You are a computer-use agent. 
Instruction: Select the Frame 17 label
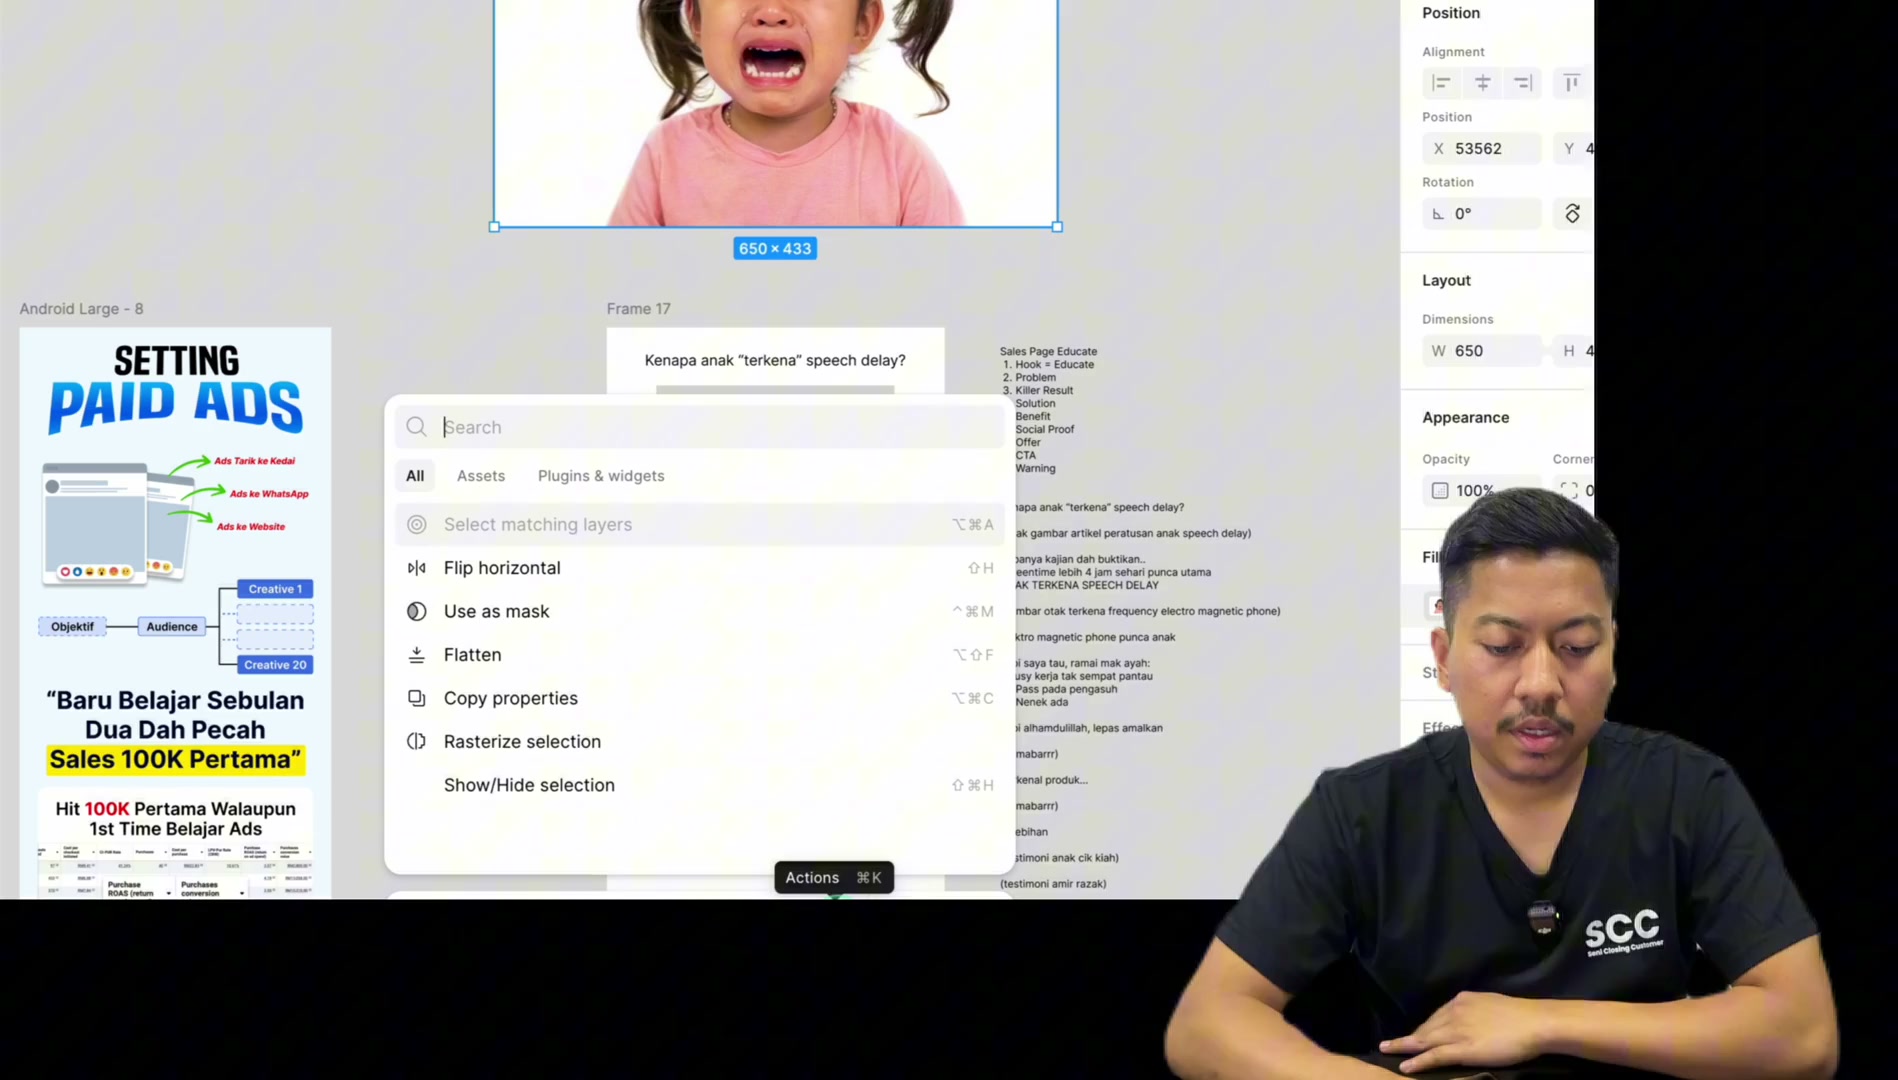(638, 309)
